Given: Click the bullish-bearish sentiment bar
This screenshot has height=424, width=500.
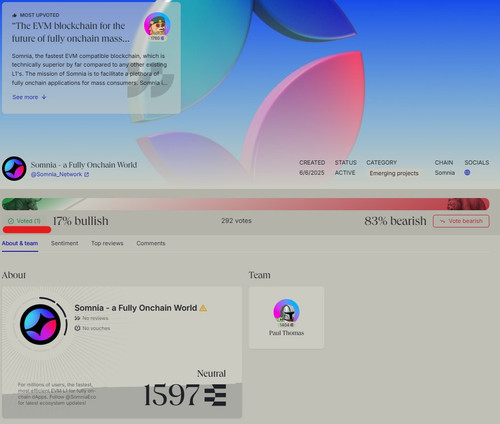Looking at the screenshot, I should coord(246,204).
